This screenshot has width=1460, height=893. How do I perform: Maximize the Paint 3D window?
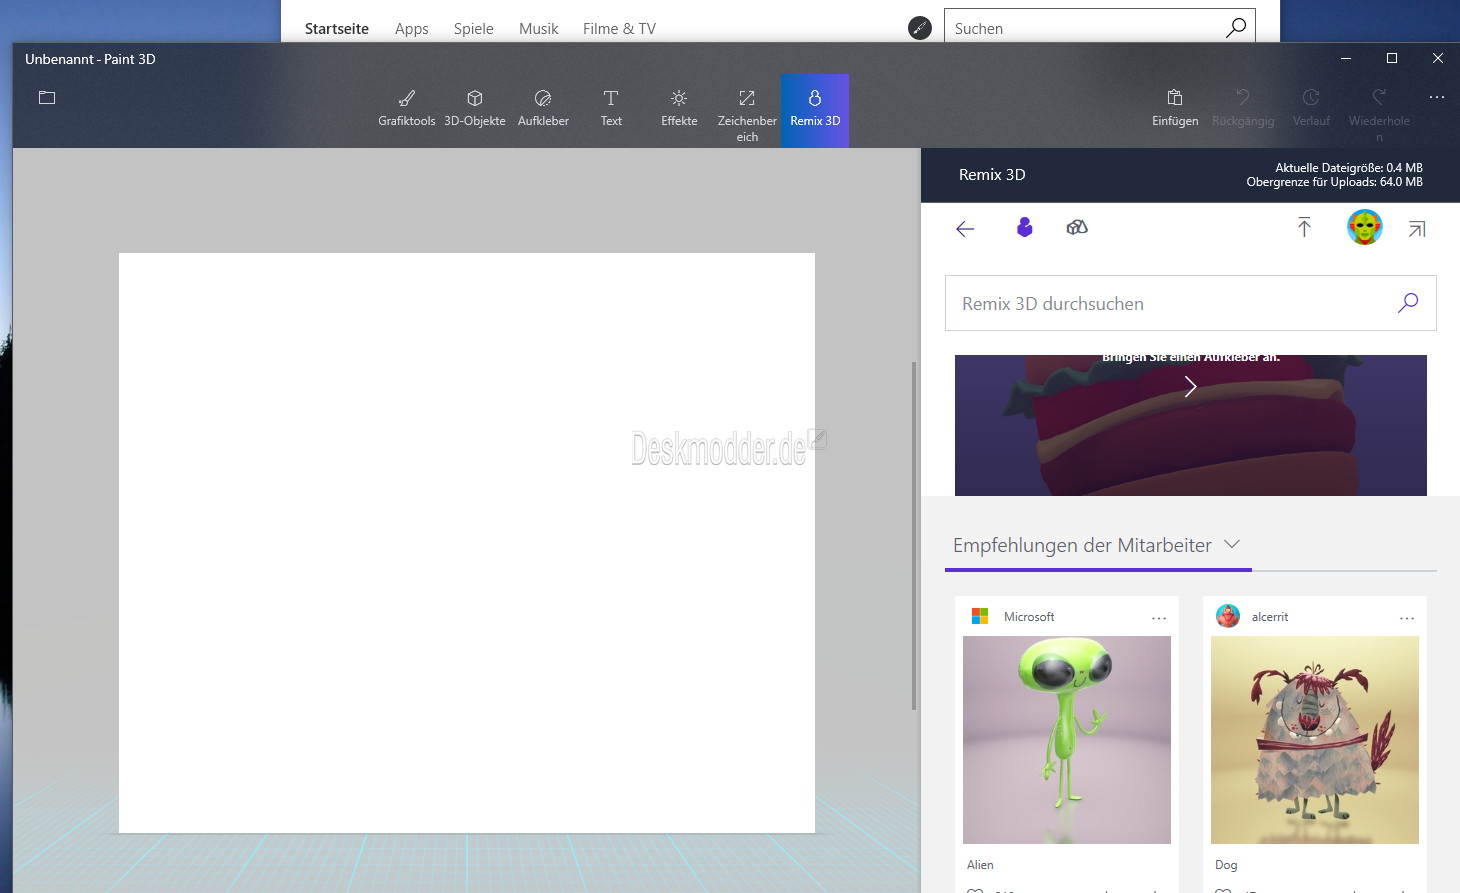[x=1392, y=58]
